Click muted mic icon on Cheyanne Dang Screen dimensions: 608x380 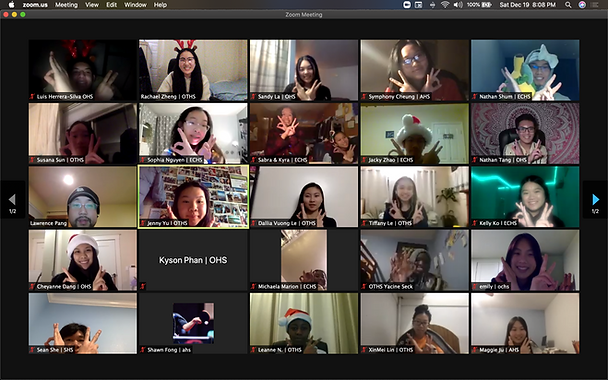(x=32, y=287)
